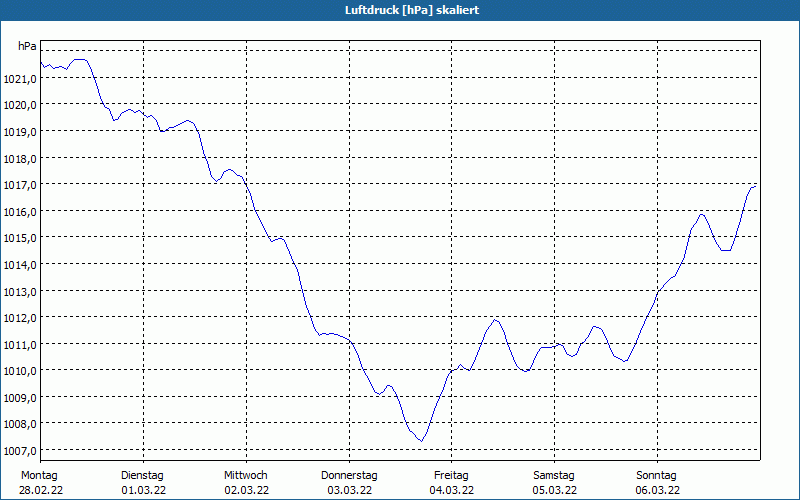This screenshot has height=500, width=800.
Task: Click the date 05.03.22
Action: [555, 490]
